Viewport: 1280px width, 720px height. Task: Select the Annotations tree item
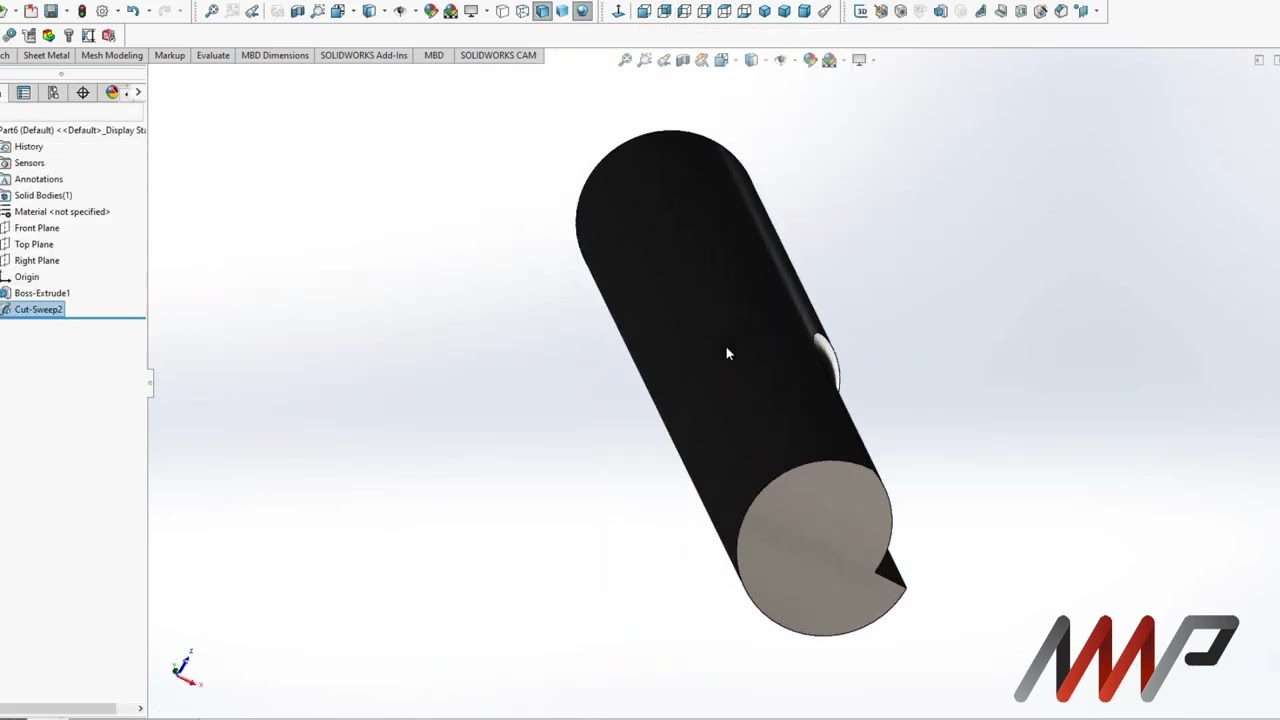[38, 179]
